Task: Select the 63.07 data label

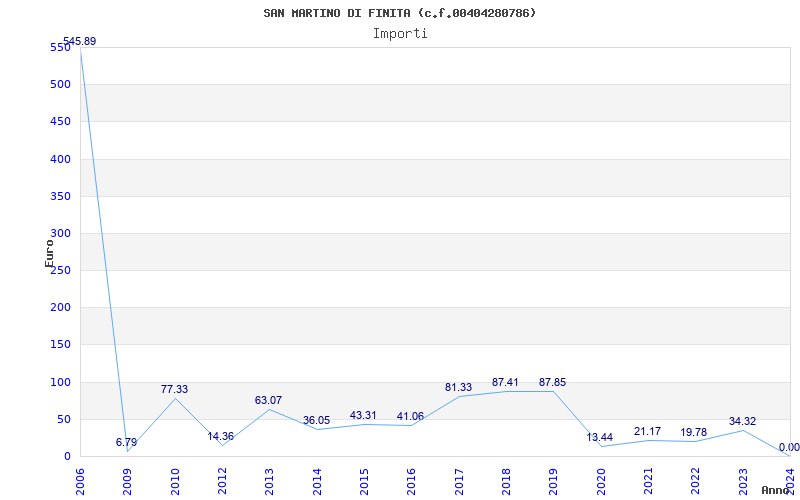Action: [268, 400]
